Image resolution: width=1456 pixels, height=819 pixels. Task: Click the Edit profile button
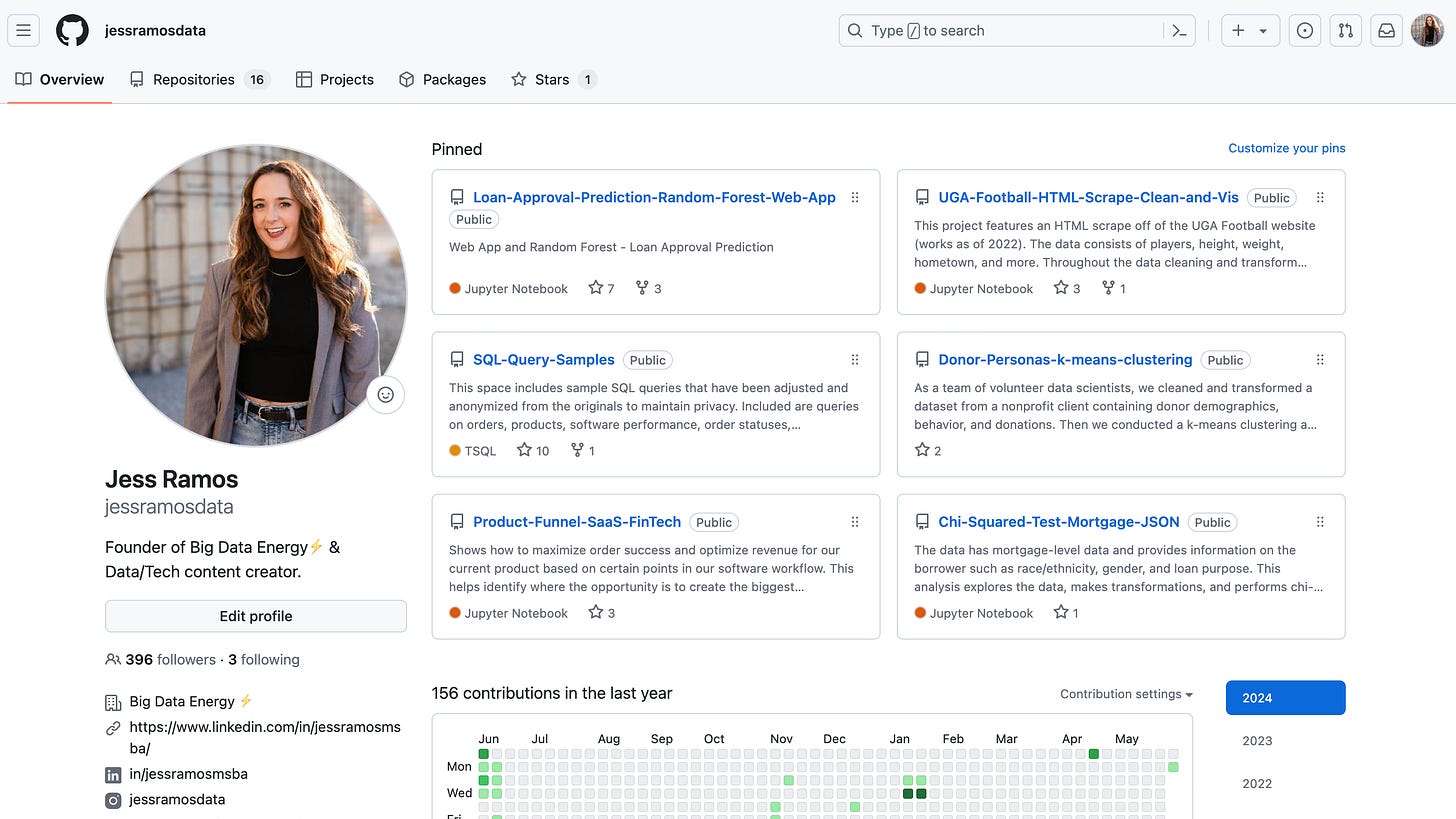click(x=255, y=616)
